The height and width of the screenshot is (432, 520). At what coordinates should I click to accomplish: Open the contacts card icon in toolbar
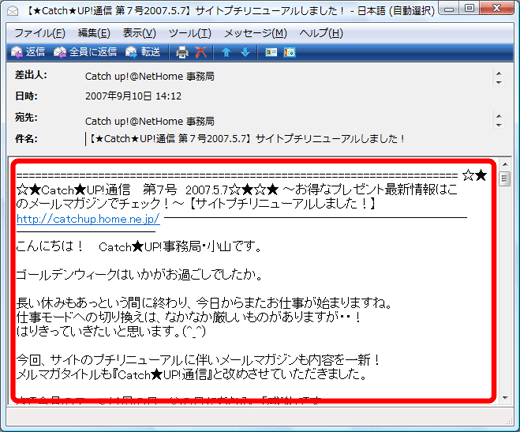point(271,52)
